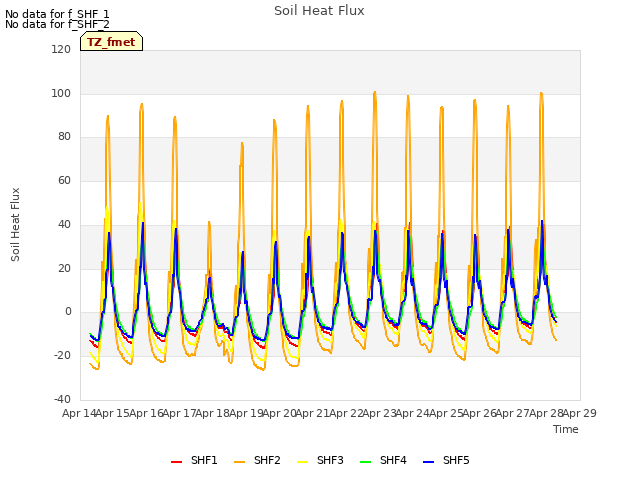Click the y-axis label 80
Screen dimensions: 640x480
[x=64, y=137]
